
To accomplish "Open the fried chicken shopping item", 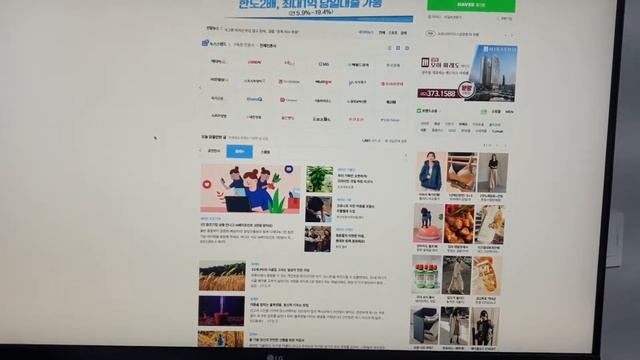I will [x=459, y=224].
